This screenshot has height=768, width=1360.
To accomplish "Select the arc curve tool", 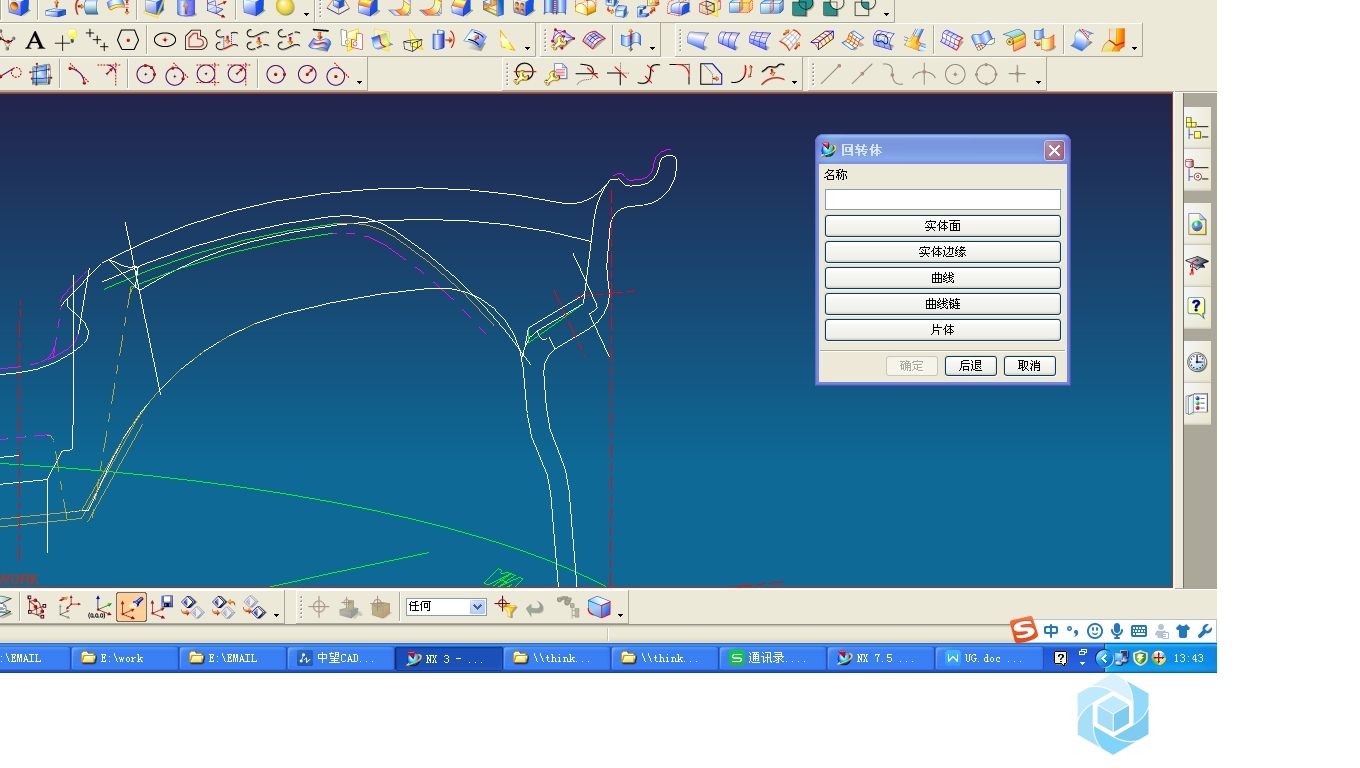I will coord(77,75).
